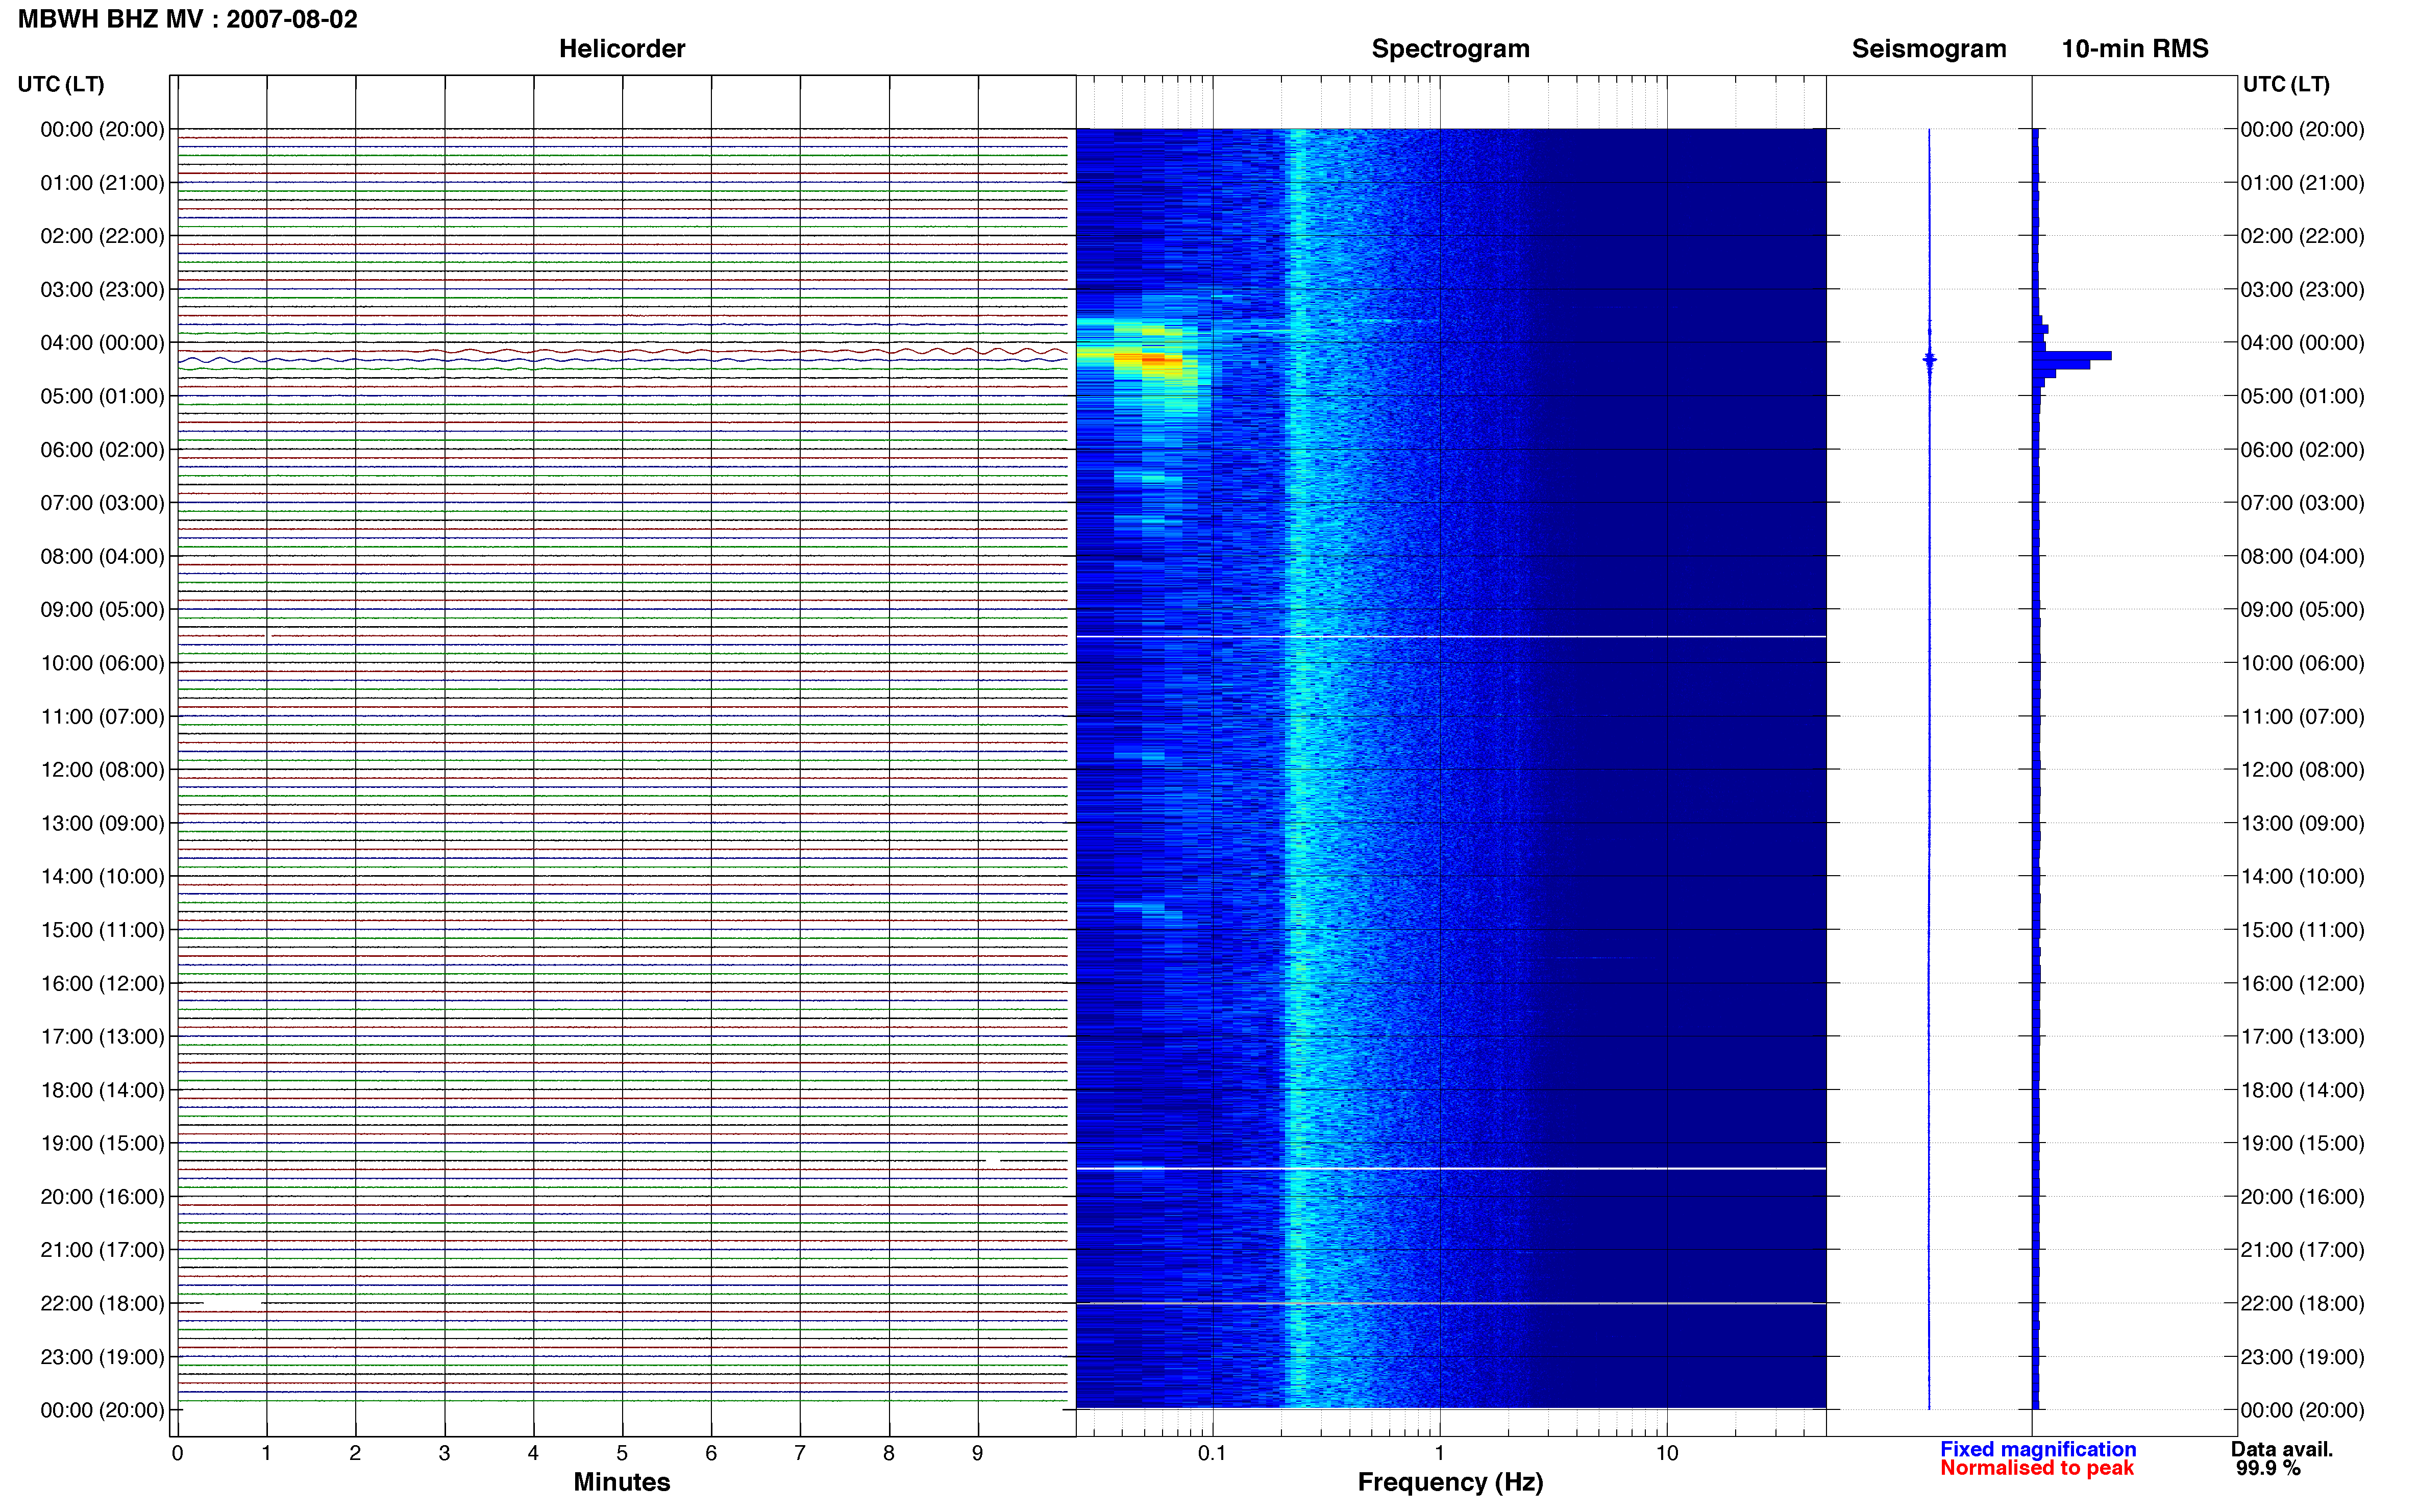Click the left '19:00 (15:00)' time label
Image resolution: width=2419 pixels, height=1512 pixels.
(x=102, y=1143)
